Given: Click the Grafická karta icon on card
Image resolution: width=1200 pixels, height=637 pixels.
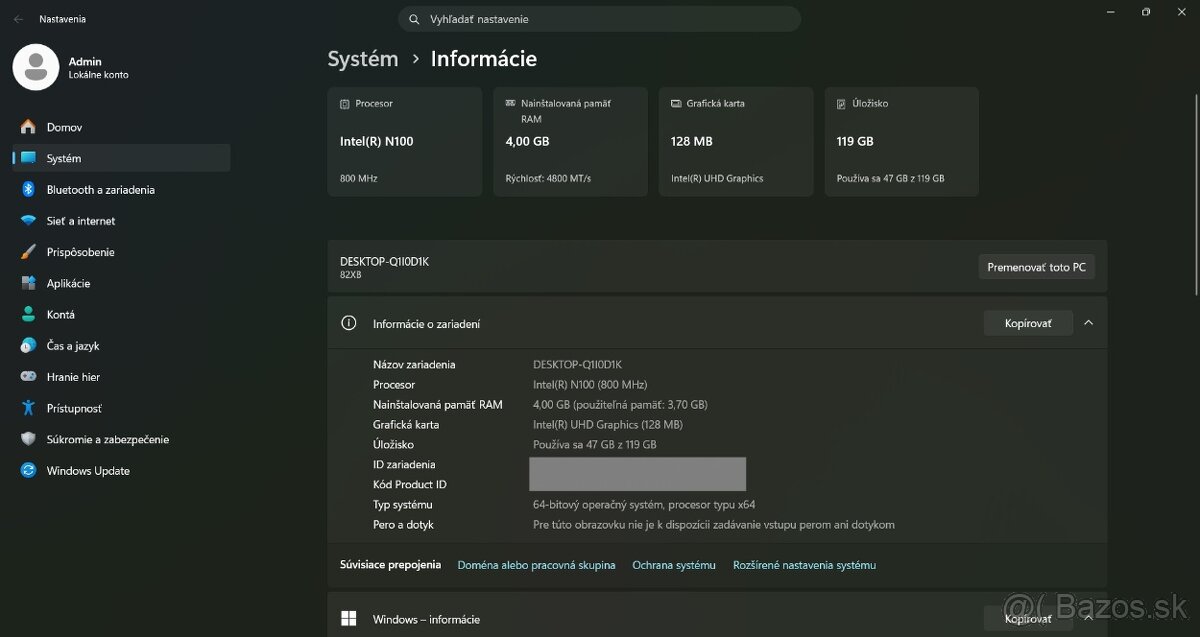Looking at the screenshot, I should [x=676, y=104].
